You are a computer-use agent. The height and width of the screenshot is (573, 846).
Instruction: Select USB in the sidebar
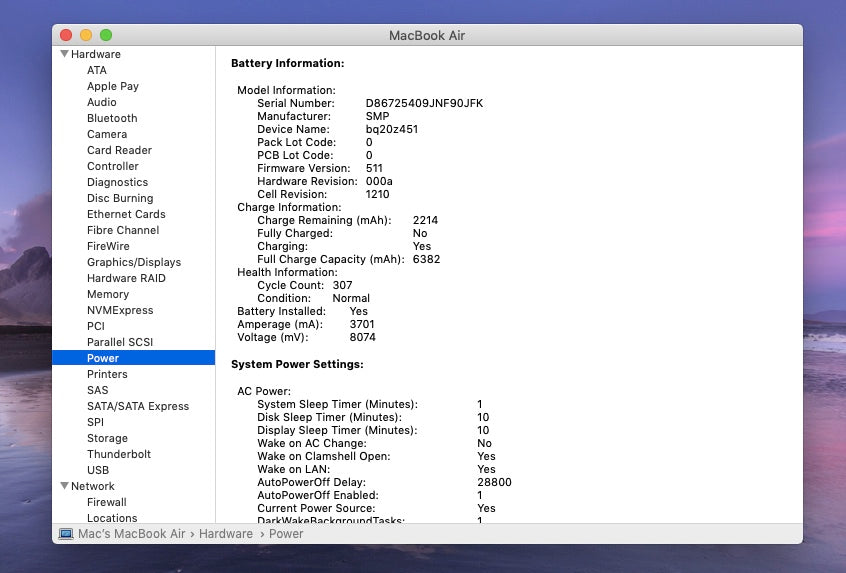click(x=98, y=470)
